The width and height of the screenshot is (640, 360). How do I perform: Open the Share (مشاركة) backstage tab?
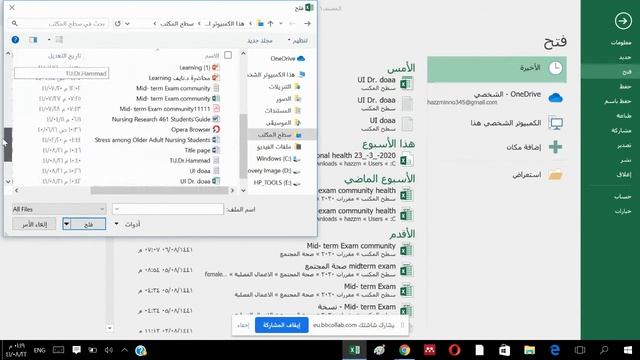click(x=621, y=130)
